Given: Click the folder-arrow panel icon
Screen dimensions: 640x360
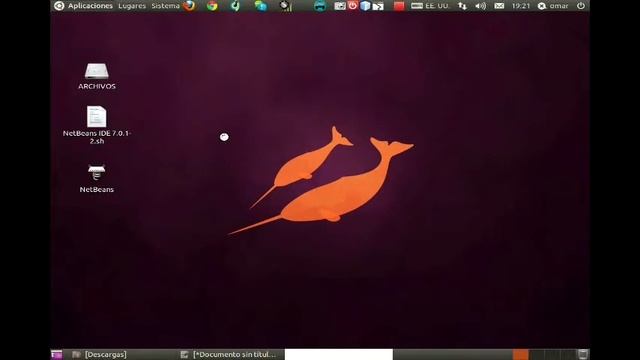Looking at the screenshot, I should pos(378,6).
